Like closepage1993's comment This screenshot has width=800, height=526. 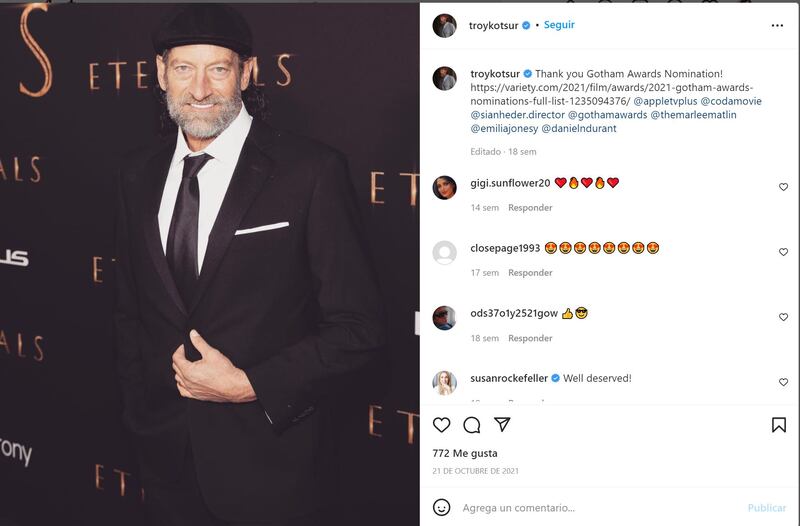pyautogui.click(x=783, y=252)
